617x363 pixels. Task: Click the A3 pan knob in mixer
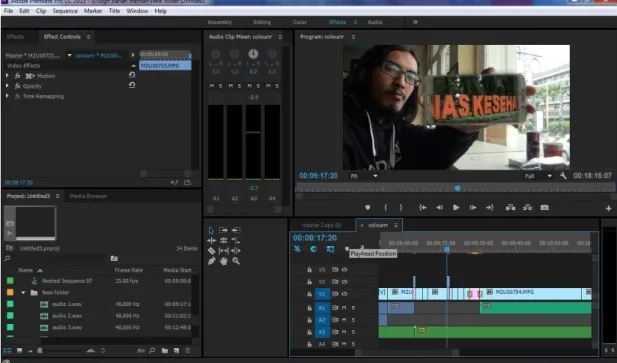click(x=253, y=54)
